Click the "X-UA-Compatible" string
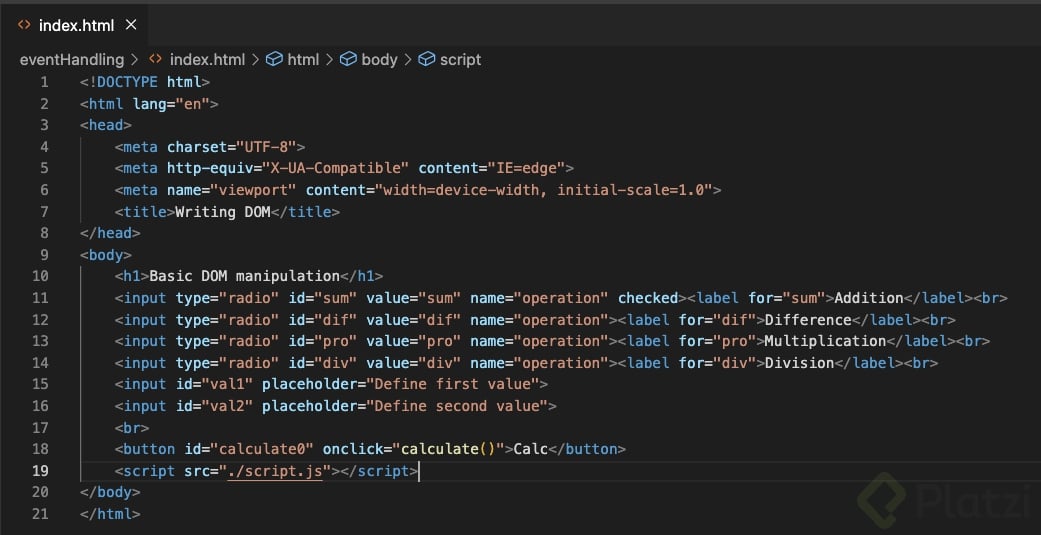Image resolution: width=1041 pixels, height=535 pixels. tap(336, 169)
